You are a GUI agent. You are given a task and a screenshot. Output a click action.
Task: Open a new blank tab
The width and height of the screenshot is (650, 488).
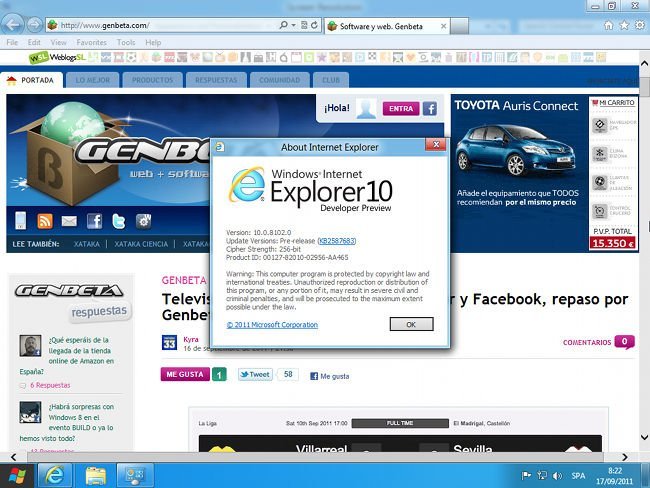(460, 26)
